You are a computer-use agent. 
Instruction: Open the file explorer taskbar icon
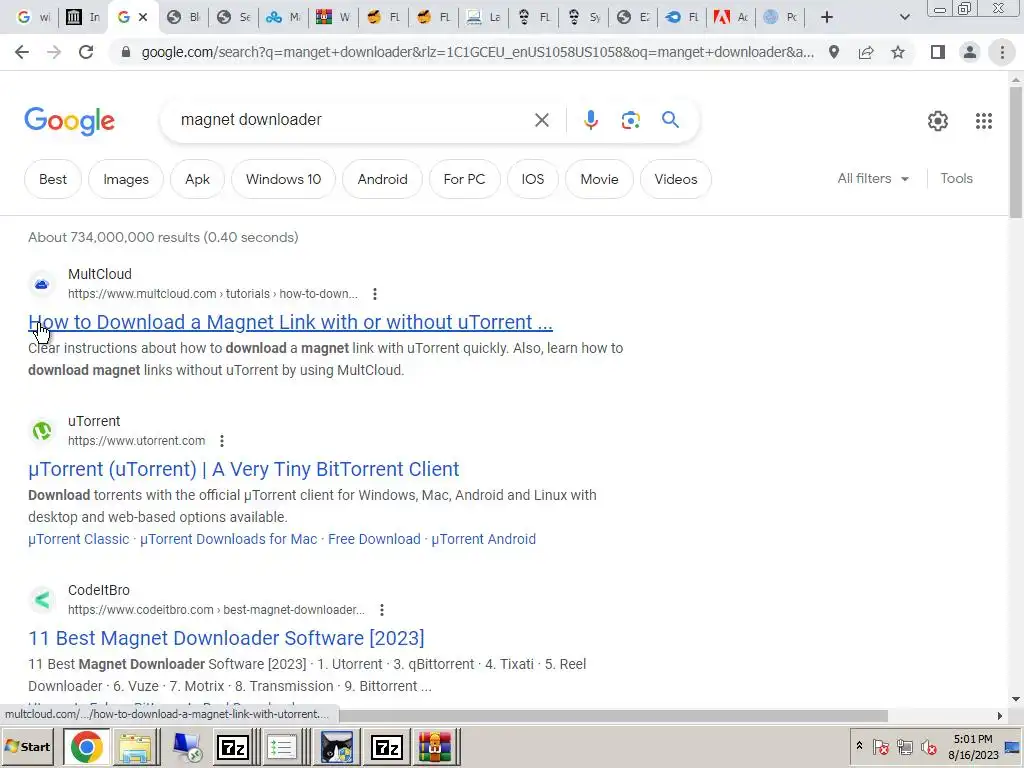click(135, 747)
